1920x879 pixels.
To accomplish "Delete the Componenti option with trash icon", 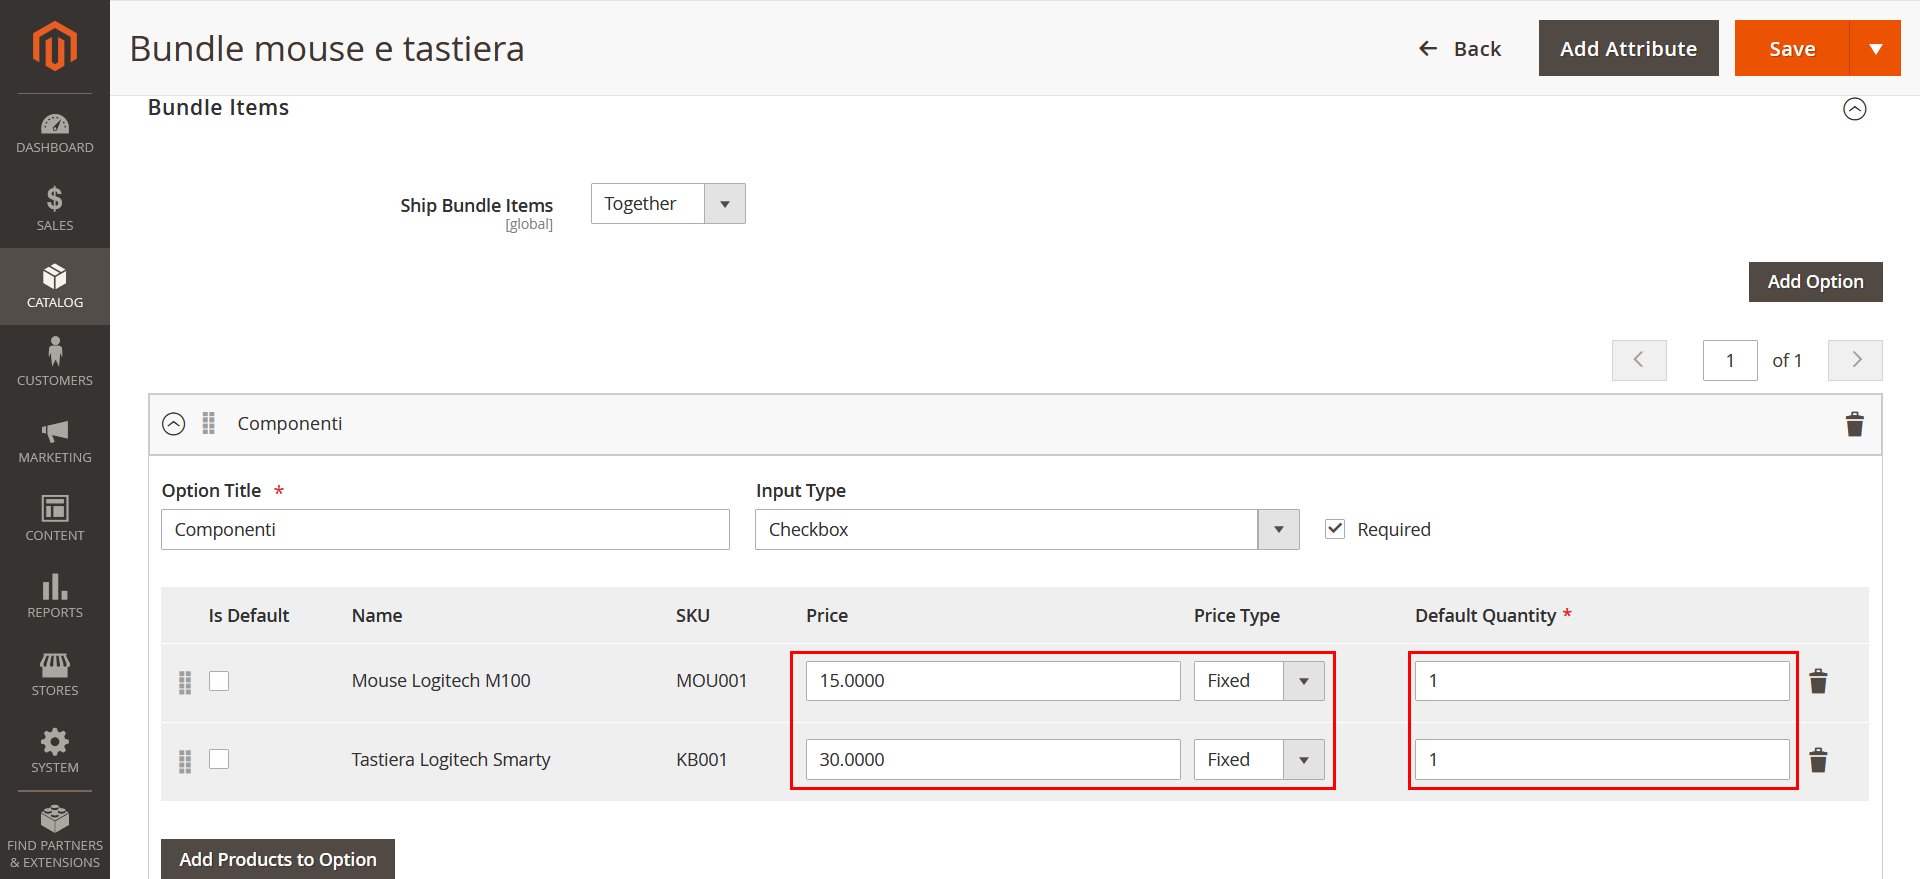I will pos(1855,424).
